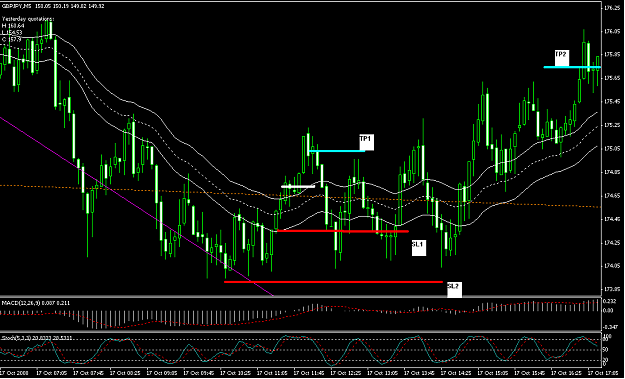
Task: Select the short white entry line
Action: point(298,186)
